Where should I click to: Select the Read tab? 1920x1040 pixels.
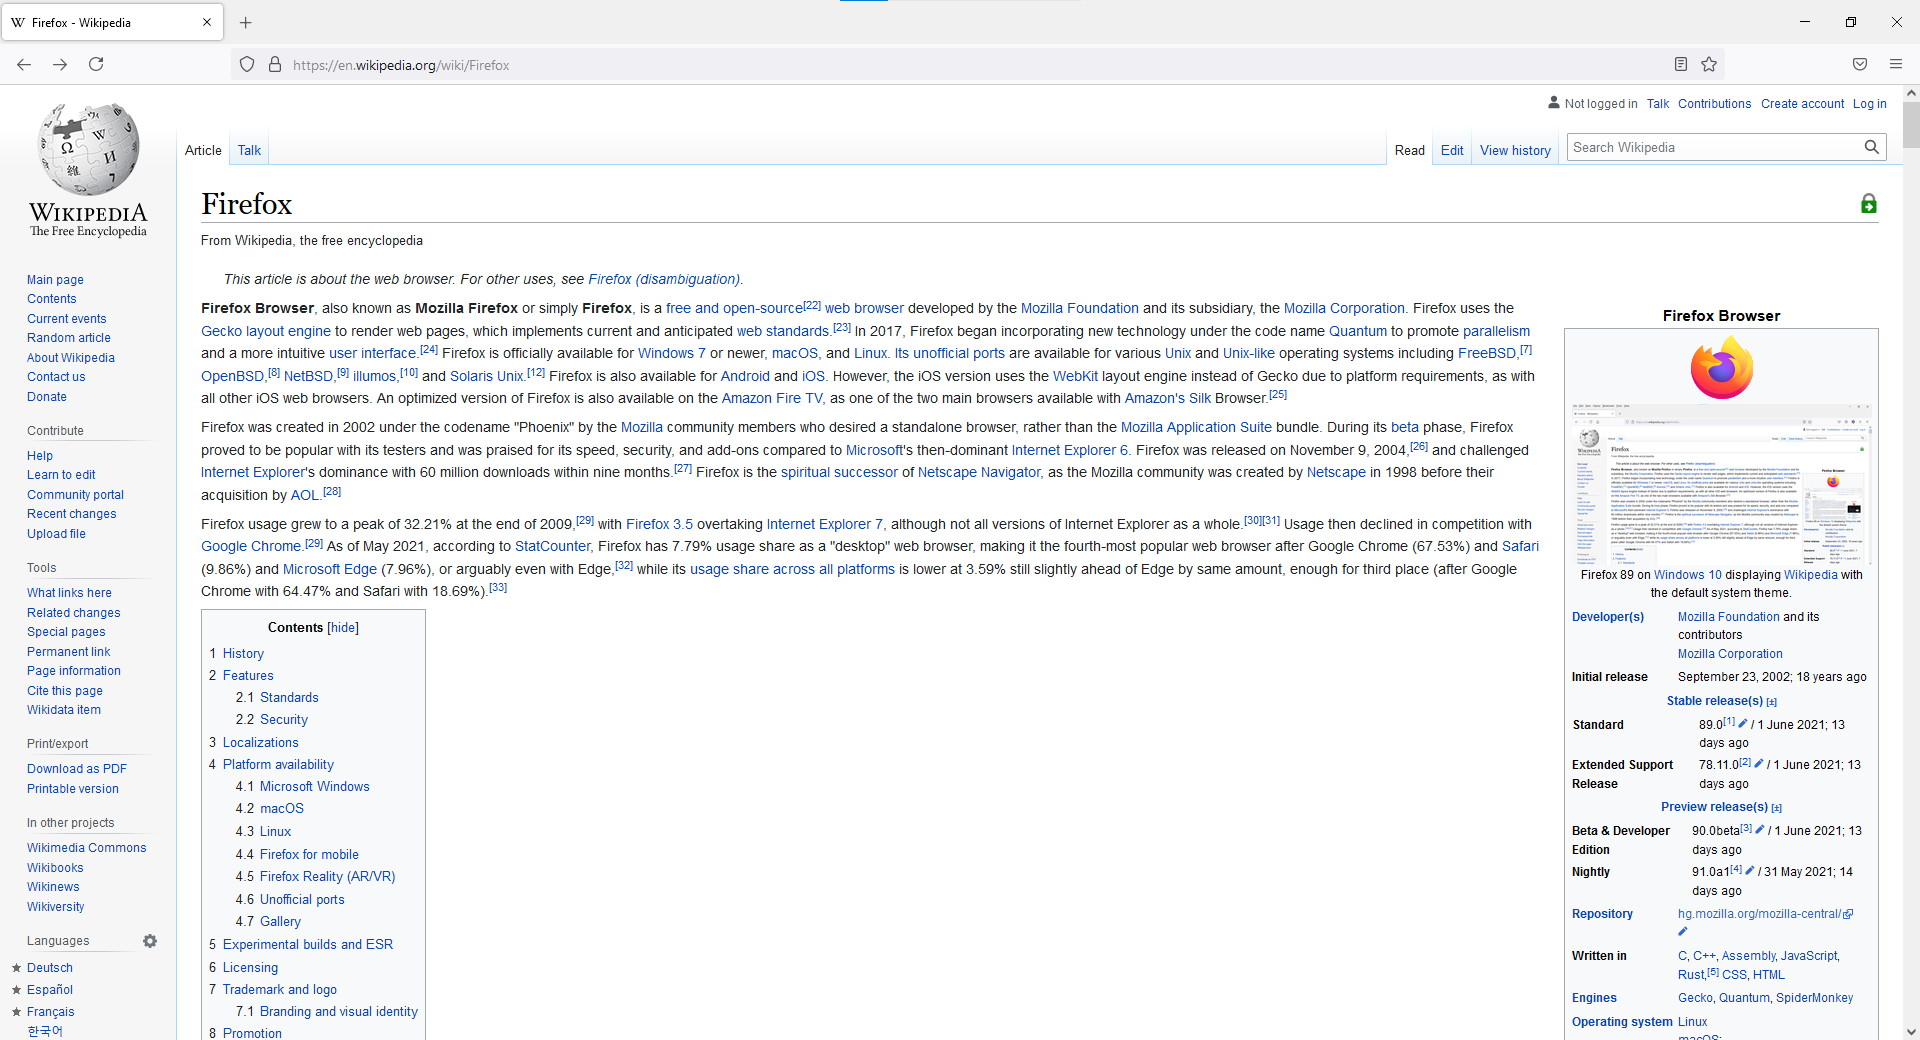coord(1410,150)
